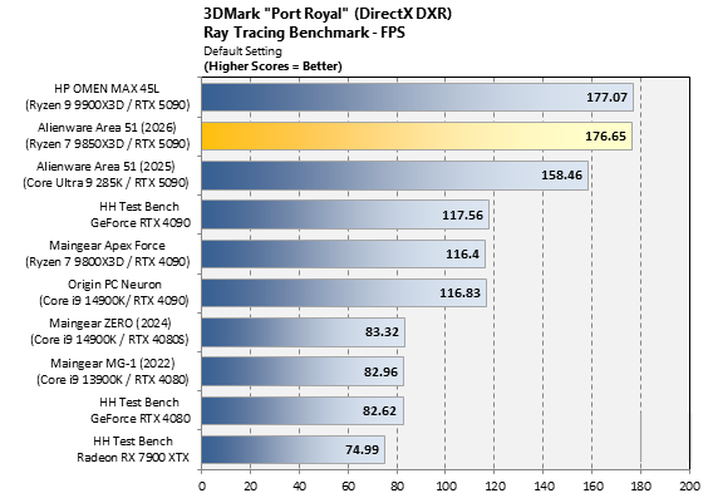Click the 177.07 score value
The image size is (708, 498).
click(x=607, y=97)
